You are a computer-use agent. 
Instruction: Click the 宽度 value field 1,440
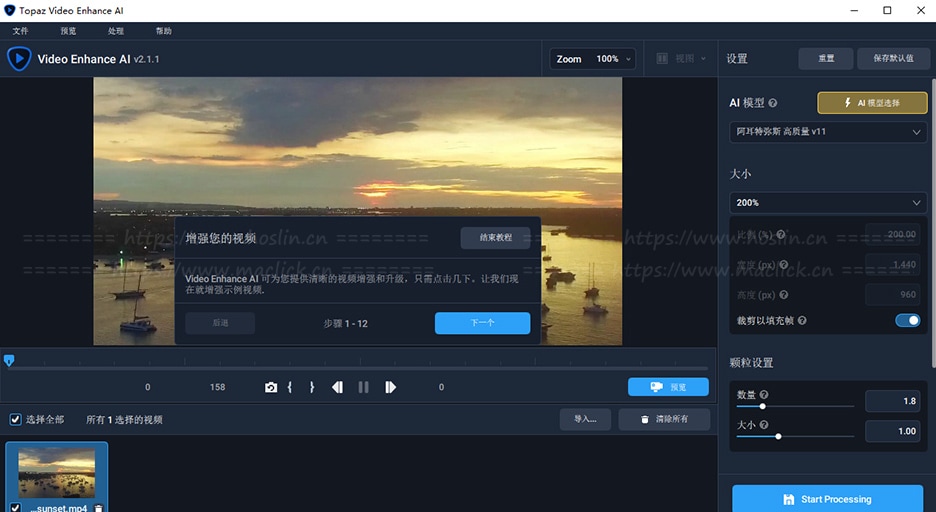893,264
